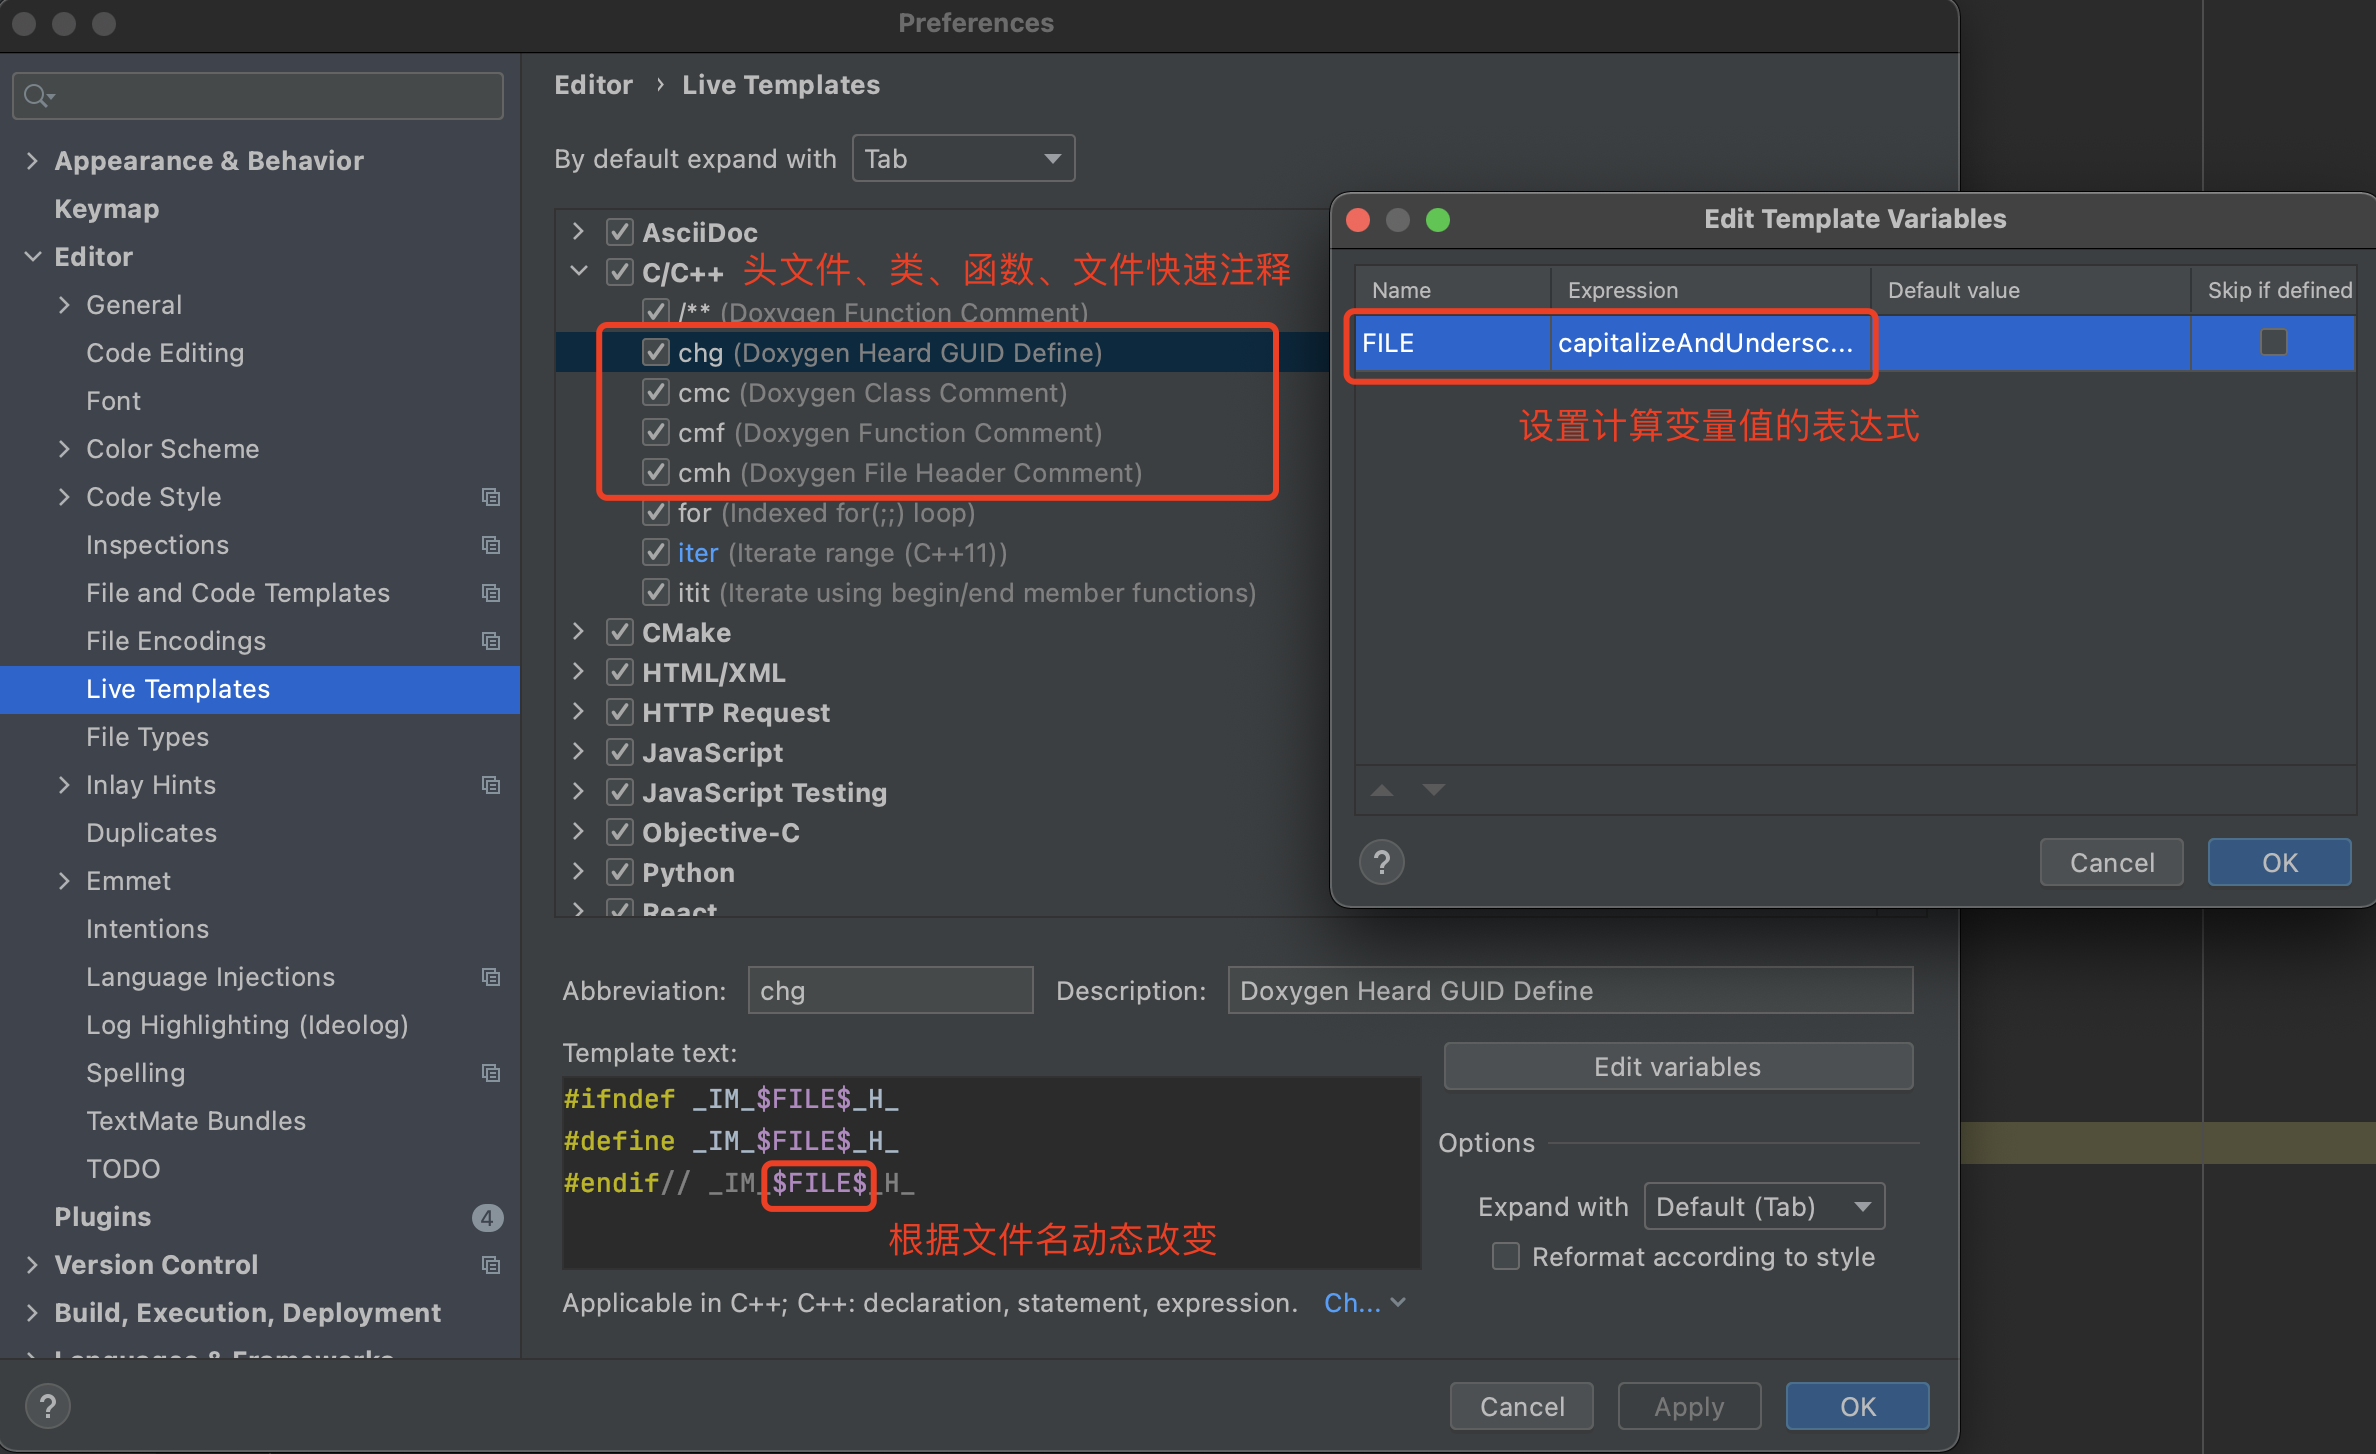The height and width of the screenshot is (1454, 2376).
Task: Open the Keymap settings page
Action: 106,209
